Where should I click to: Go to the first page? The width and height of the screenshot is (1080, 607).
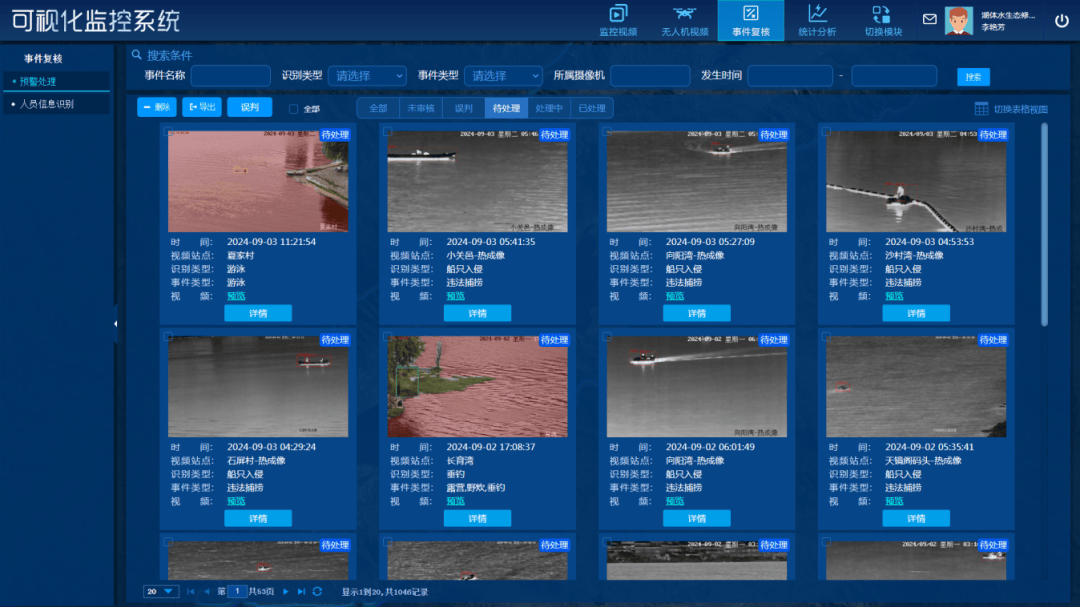tap(190, 592)
